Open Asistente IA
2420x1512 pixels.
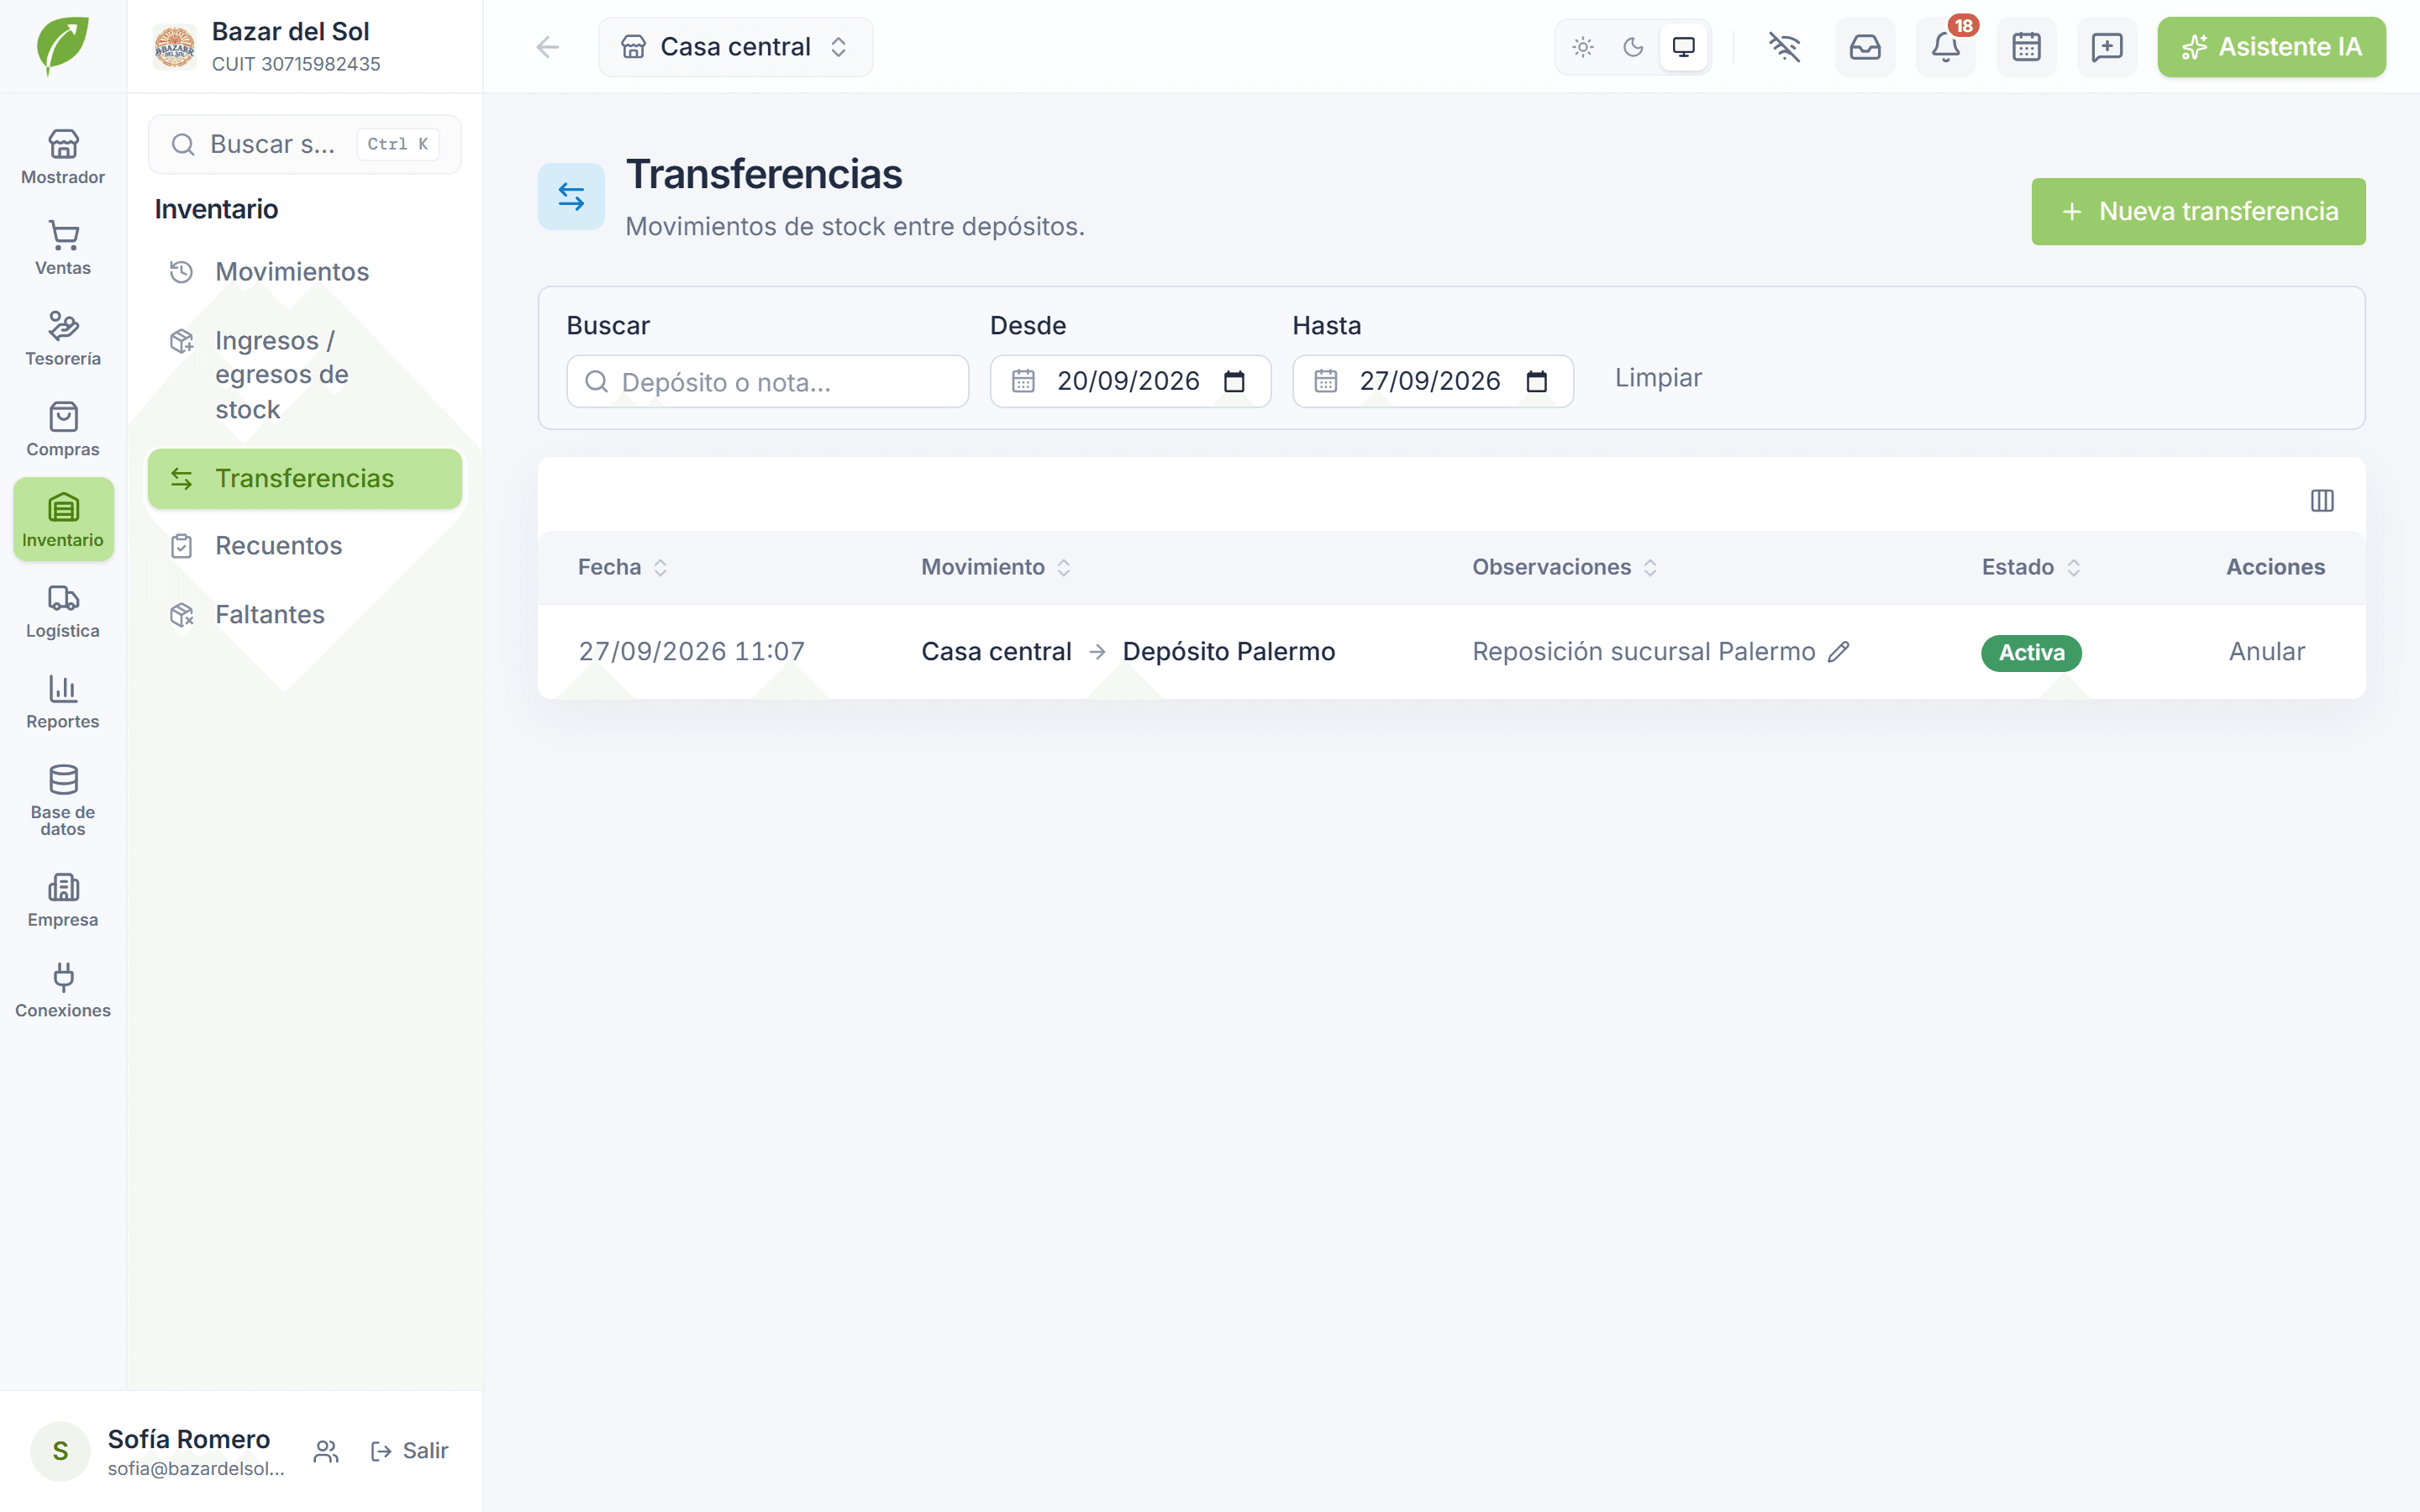point(2271,47)
